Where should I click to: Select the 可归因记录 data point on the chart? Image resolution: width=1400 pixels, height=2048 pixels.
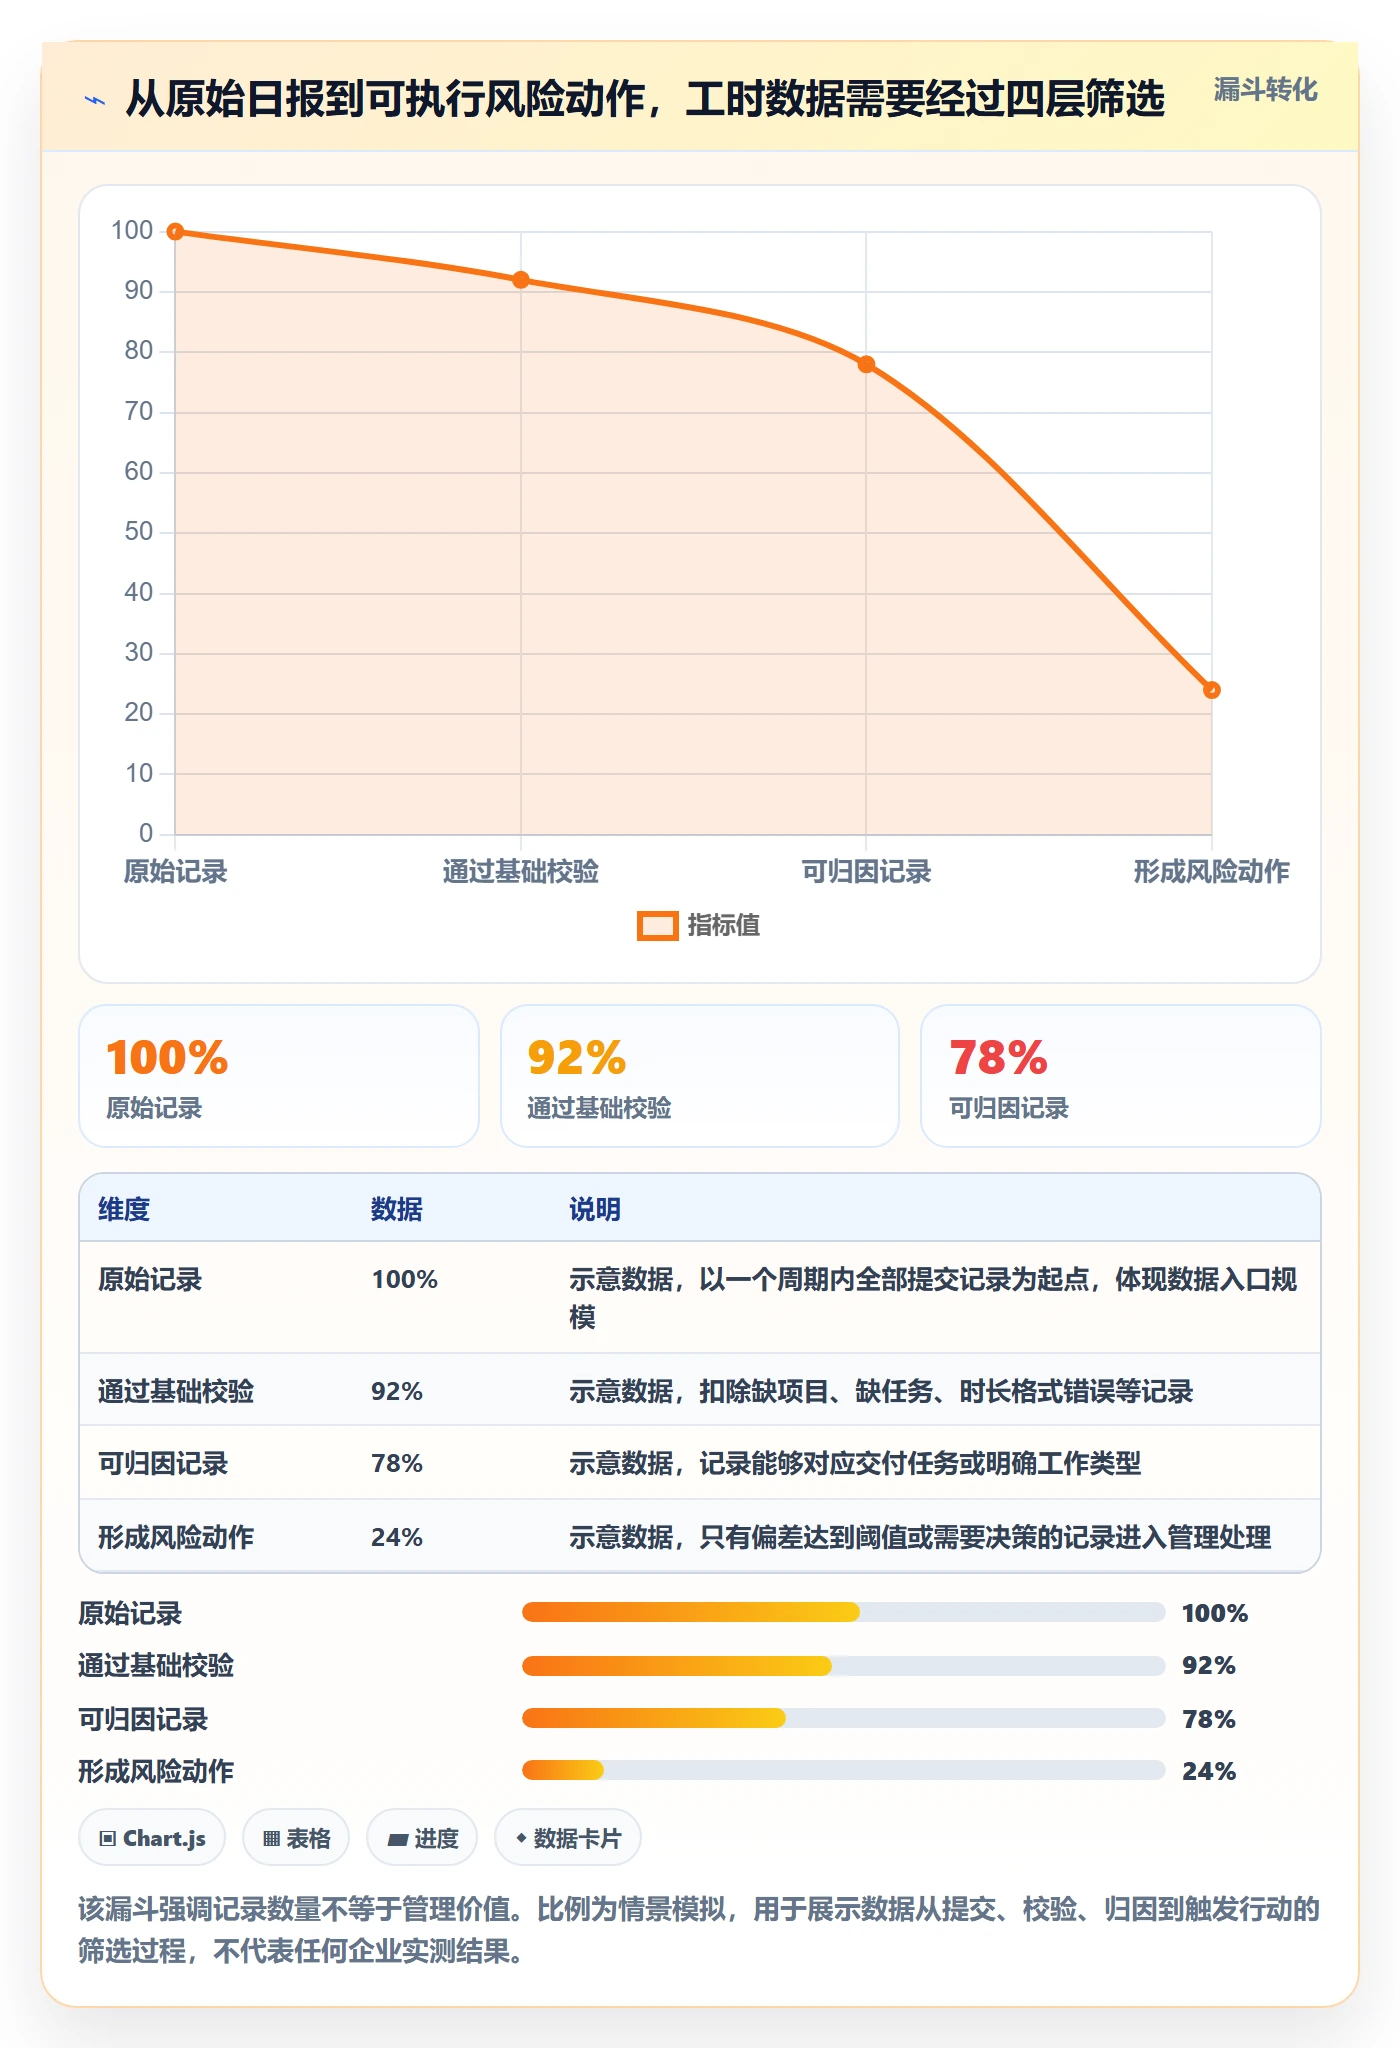click(x=866, y=365)
